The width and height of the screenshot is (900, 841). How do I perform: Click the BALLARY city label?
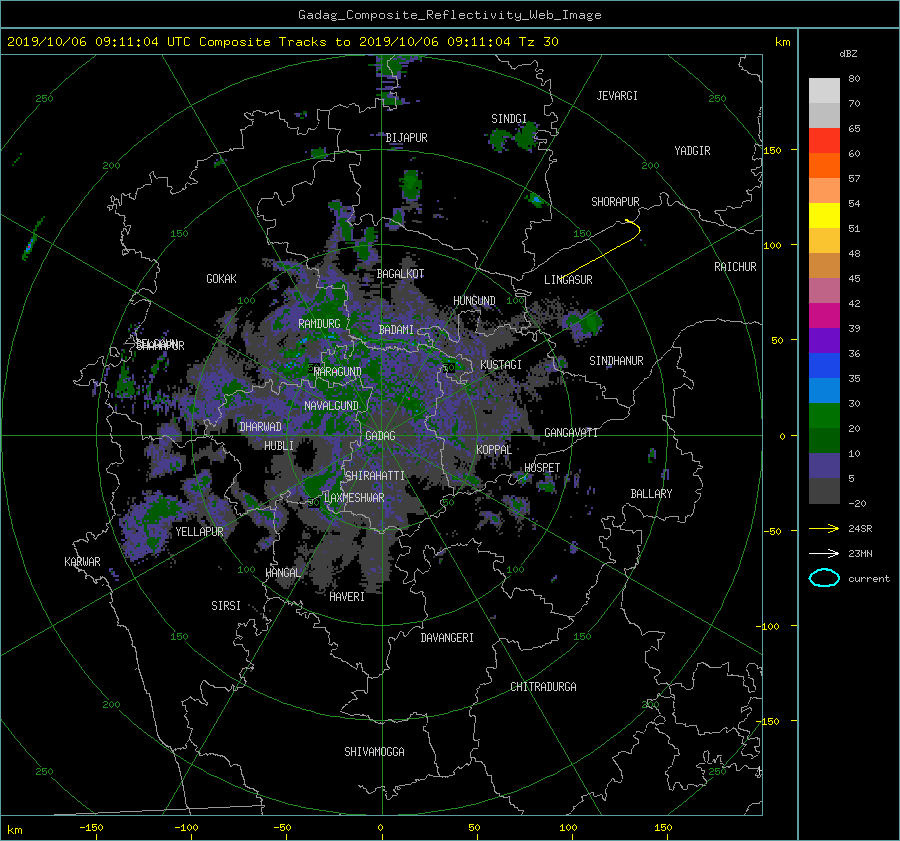(651, 494)
